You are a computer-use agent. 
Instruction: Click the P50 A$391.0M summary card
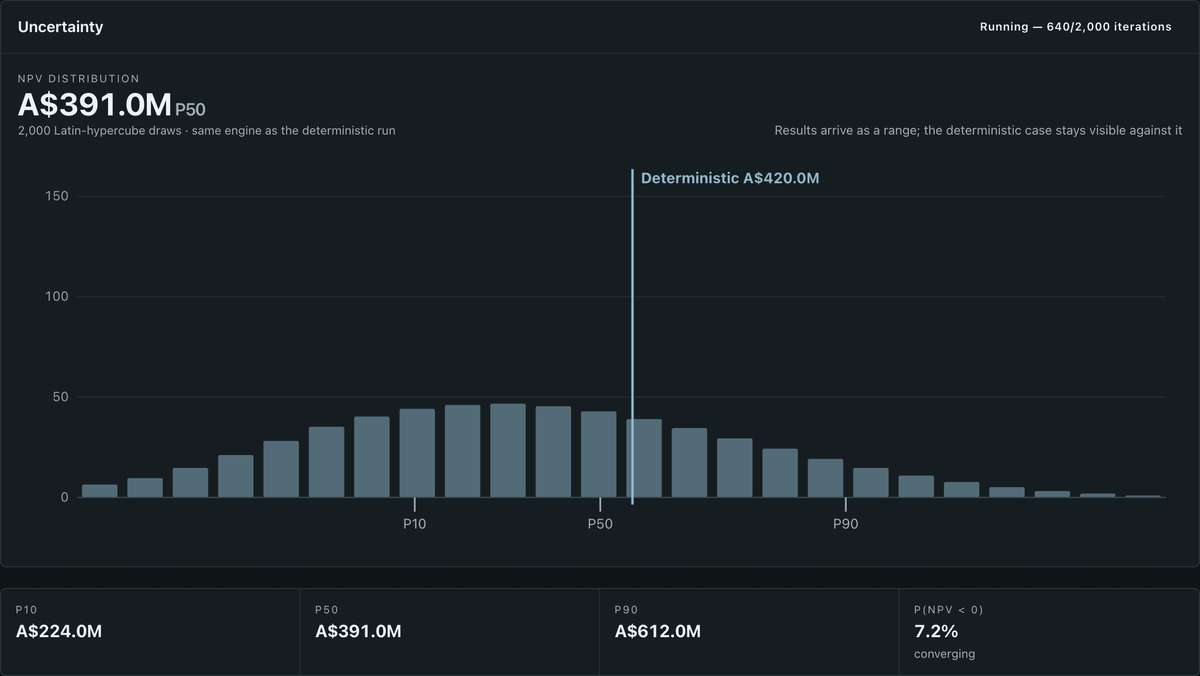[x=450, y=632]
